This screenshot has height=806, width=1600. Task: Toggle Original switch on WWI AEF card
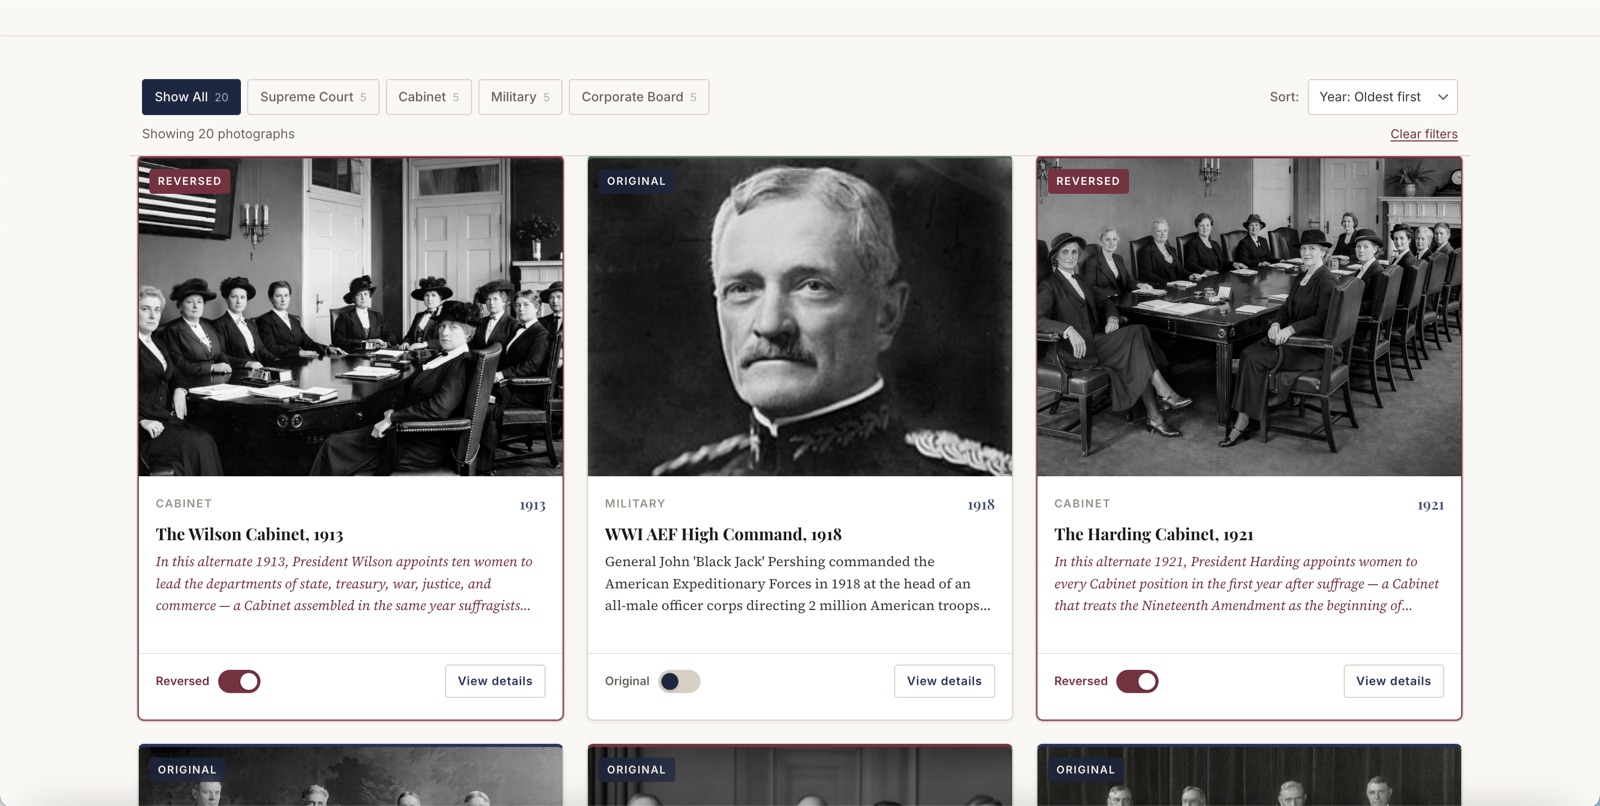click(x=679, y=681)
